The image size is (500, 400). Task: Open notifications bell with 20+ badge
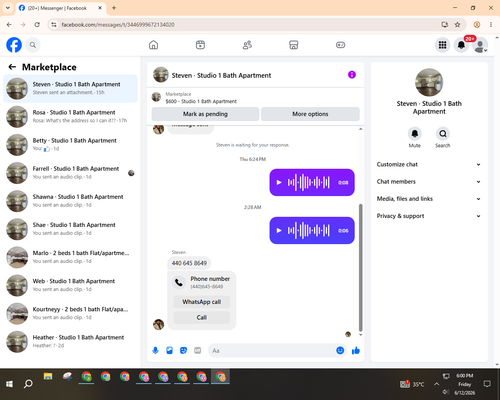click(x=461, y=45)
